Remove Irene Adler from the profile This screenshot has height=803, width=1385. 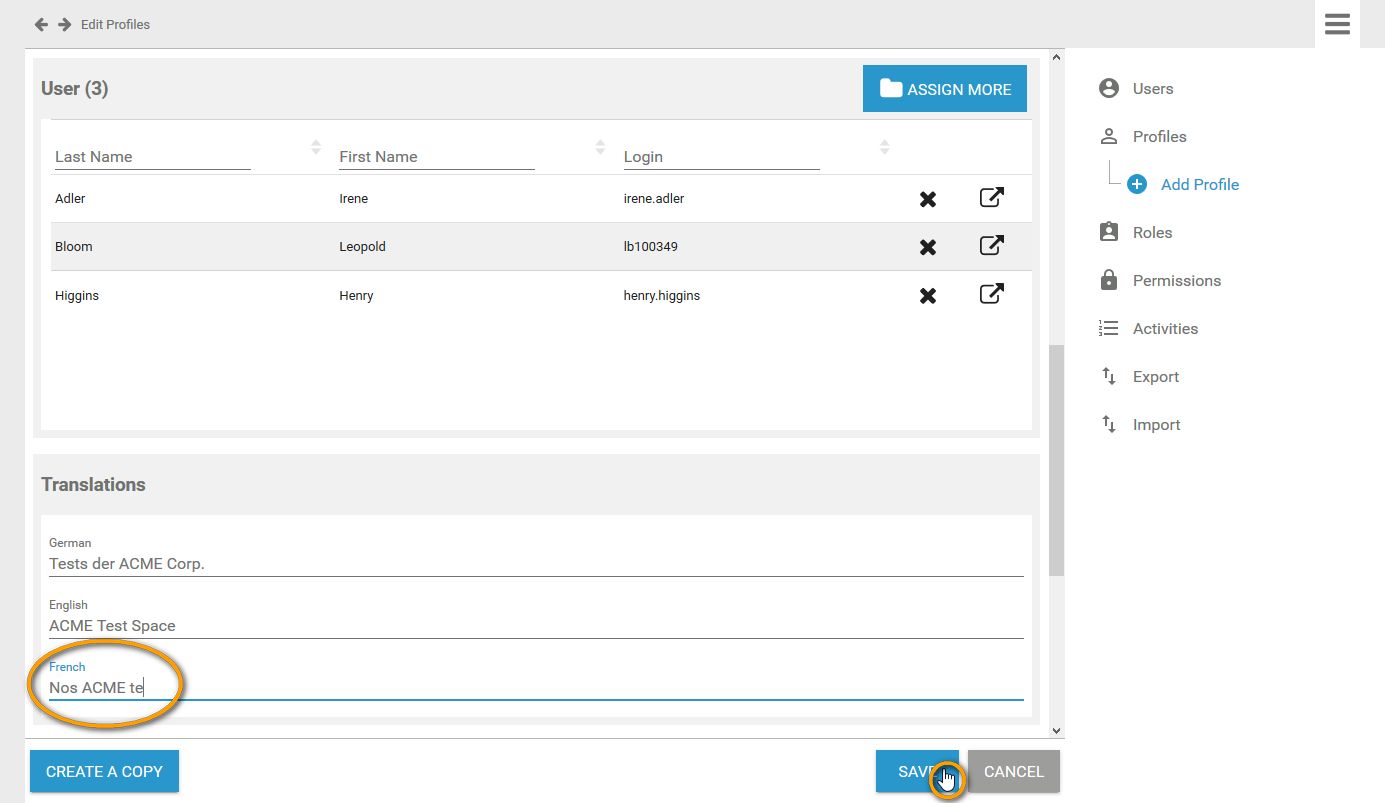(x=928, y=199)
